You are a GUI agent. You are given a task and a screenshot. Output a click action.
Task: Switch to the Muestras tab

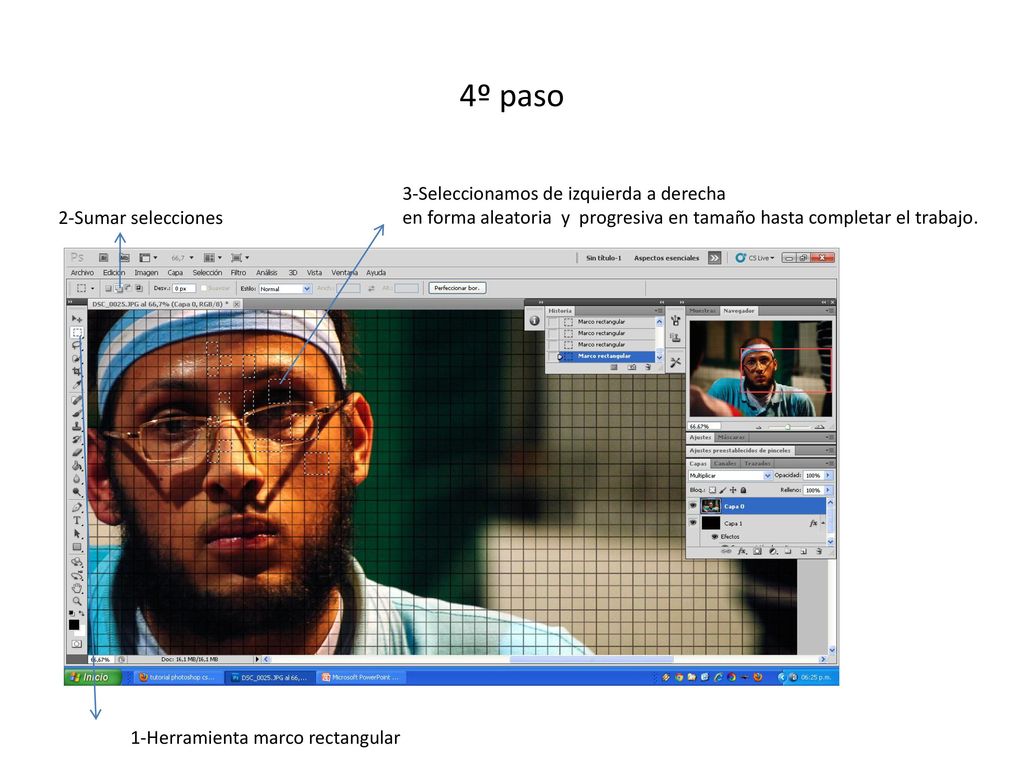point(703,311)
